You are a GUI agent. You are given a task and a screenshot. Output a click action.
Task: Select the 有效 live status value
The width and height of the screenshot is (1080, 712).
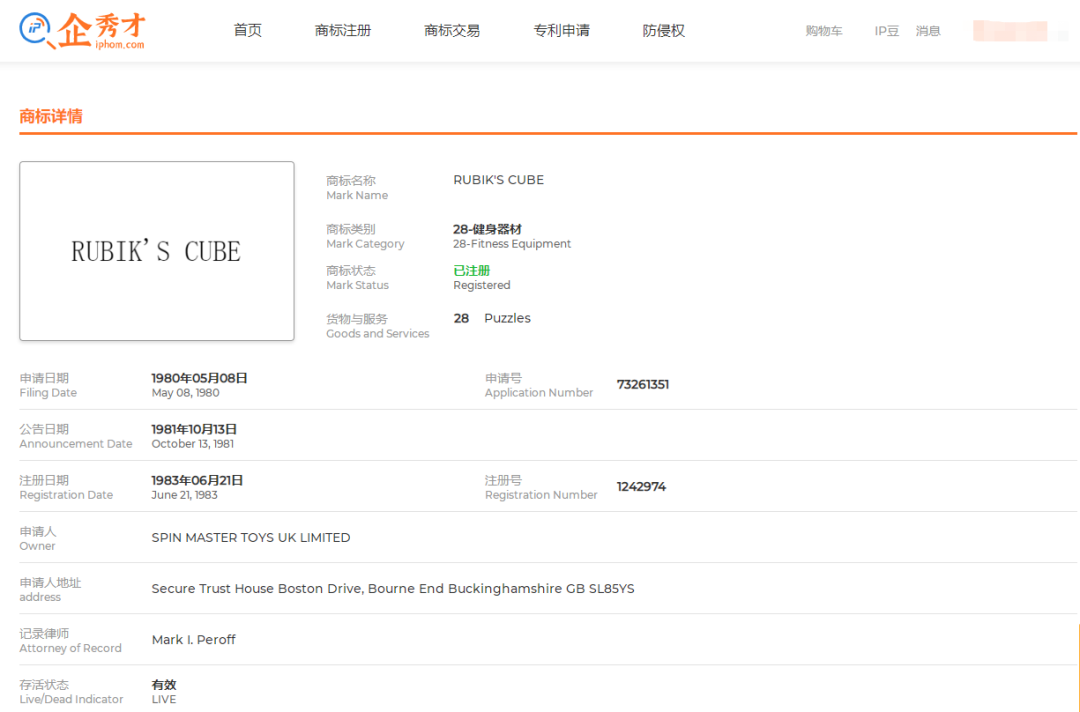pyautogui.click(x=164, y=684)
